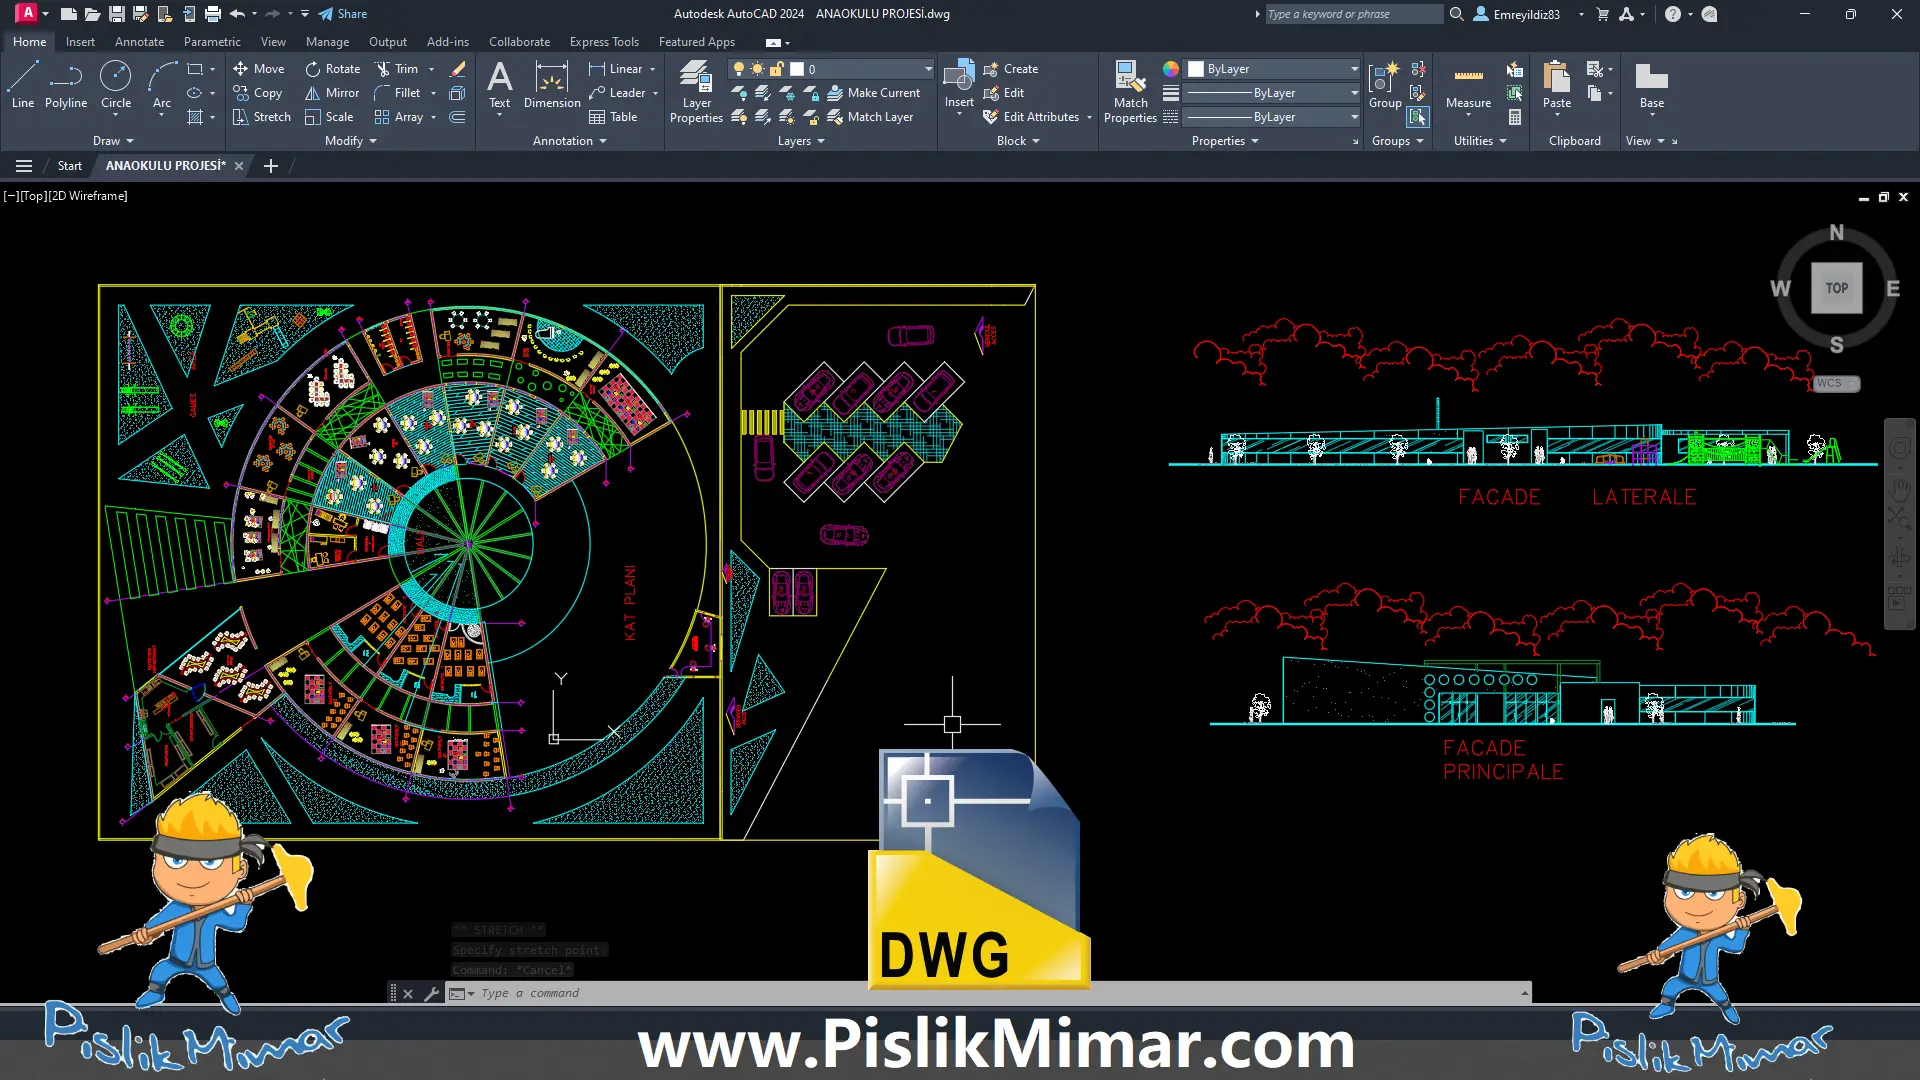Switch to the Annotate ribbon tab
The width and height of the screenshot is (1920, 1080).
point(139,42)
